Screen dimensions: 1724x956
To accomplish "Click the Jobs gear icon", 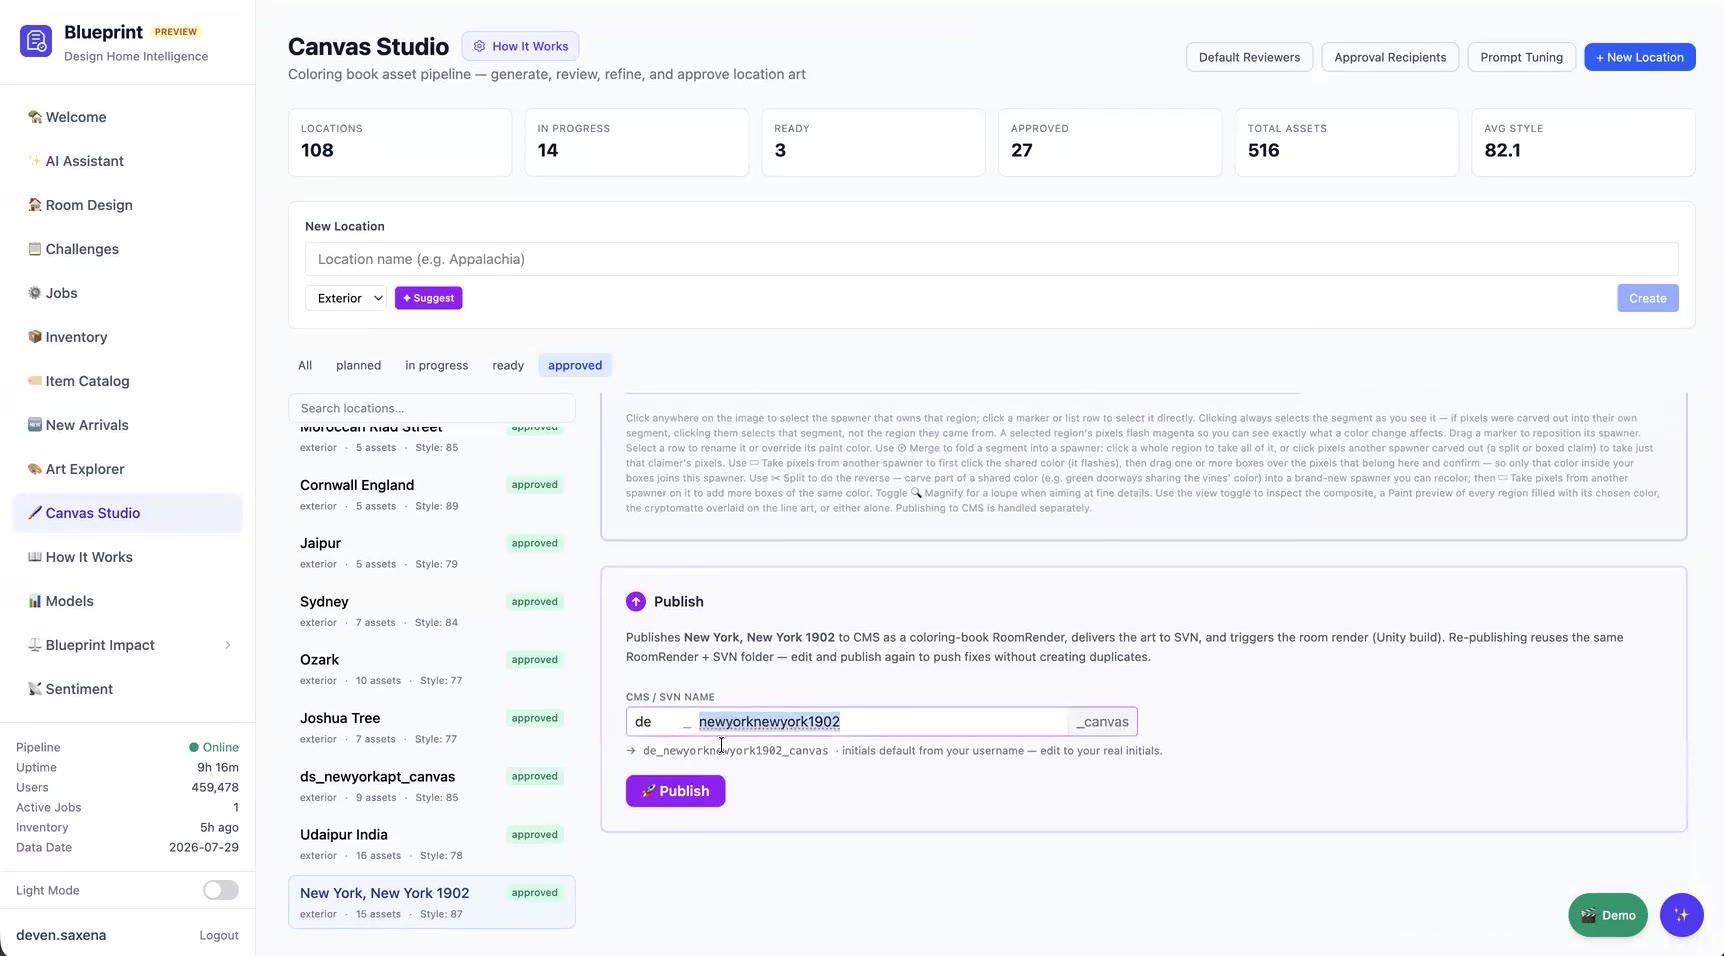I will click(x=35, y=293).
